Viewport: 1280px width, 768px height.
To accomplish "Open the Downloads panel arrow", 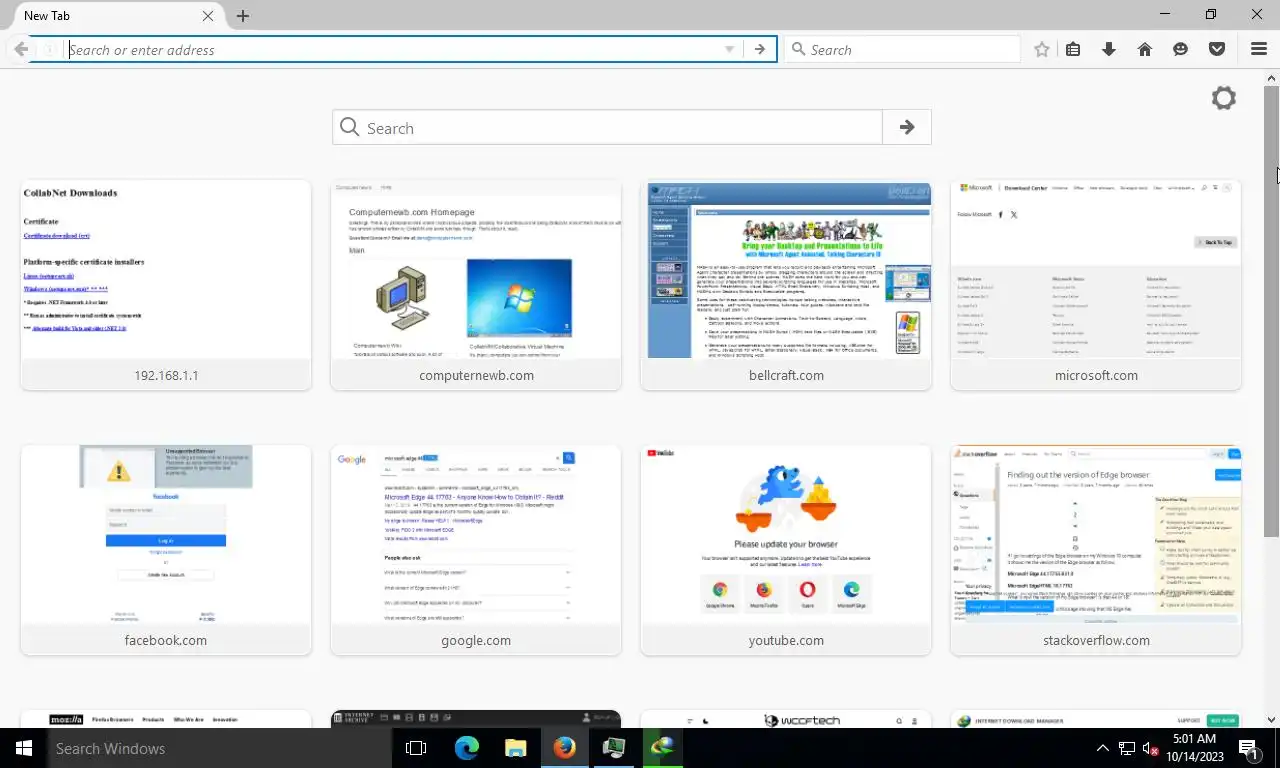I will tap(1108, 49).
